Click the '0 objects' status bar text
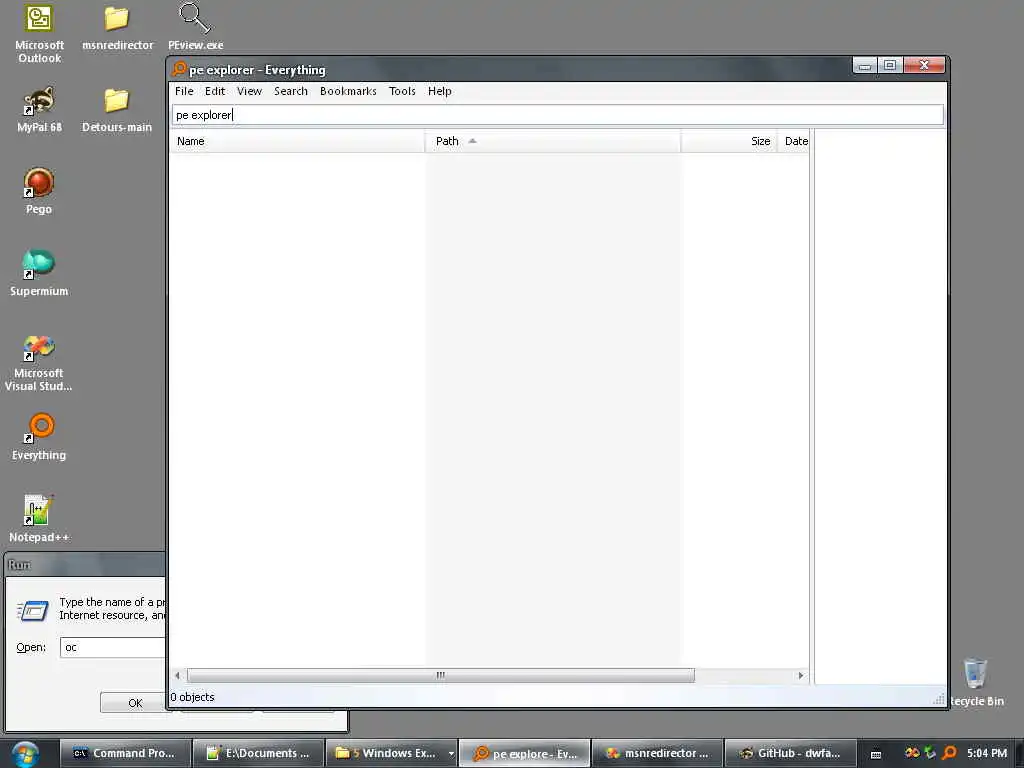Screen dimensions: 1024x768 pos(193,697)
